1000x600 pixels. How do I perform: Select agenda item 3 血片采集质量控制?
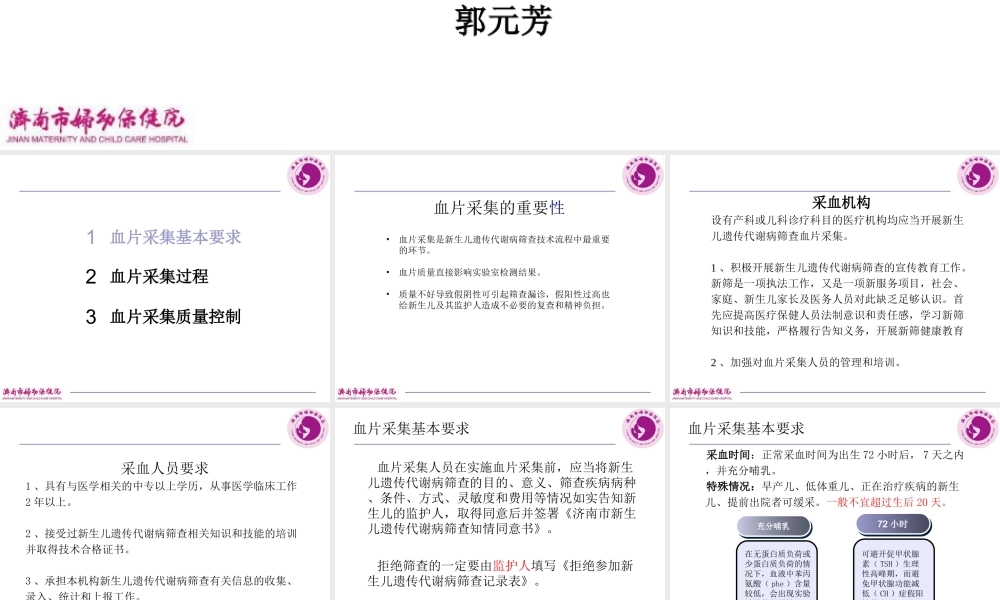click(x=165, y=318)
